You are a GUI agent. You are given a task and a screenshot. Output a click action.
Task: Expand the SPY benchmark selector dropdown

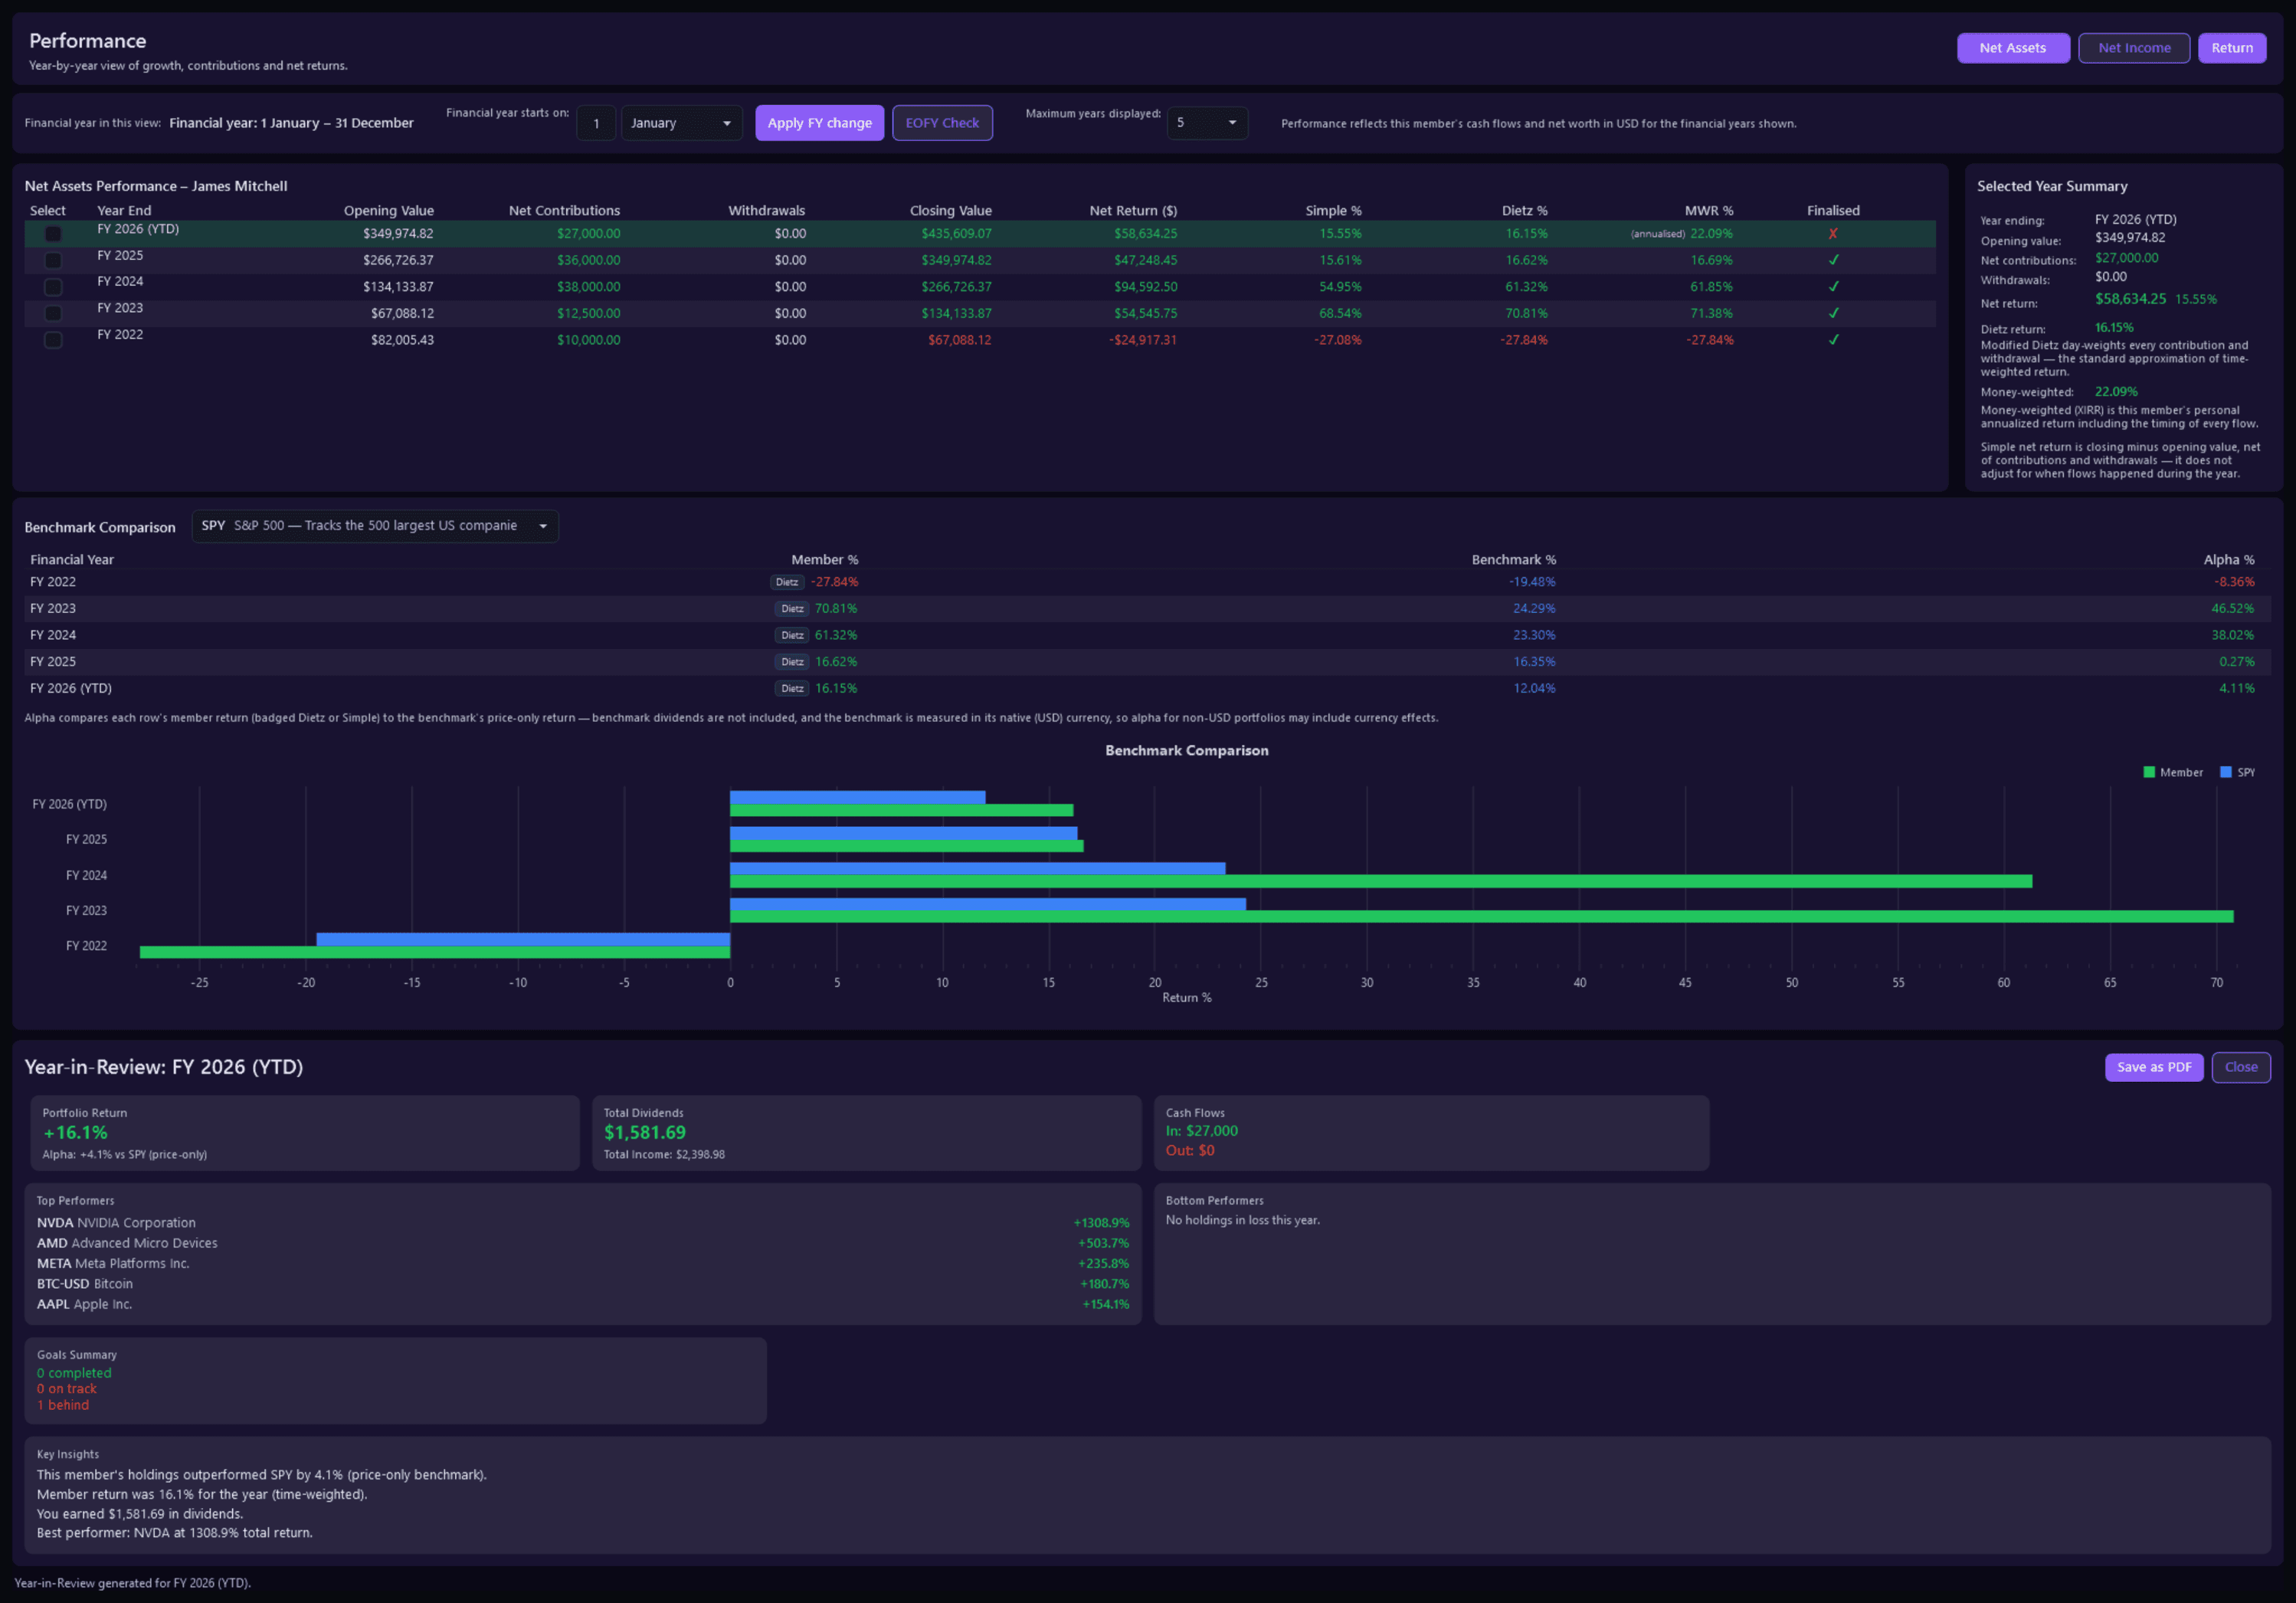(374, 526)
